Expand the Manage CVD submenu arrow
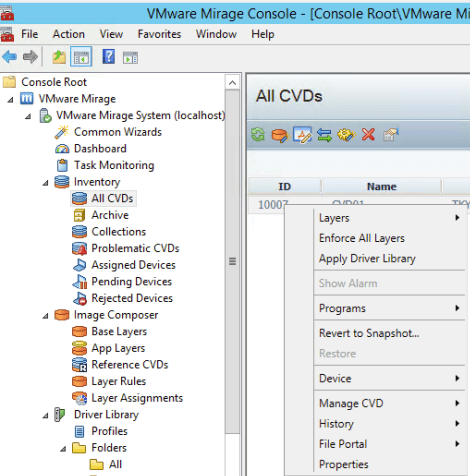Image resolution: width=470 pixels, height=476 pixels. coord(457,403)
